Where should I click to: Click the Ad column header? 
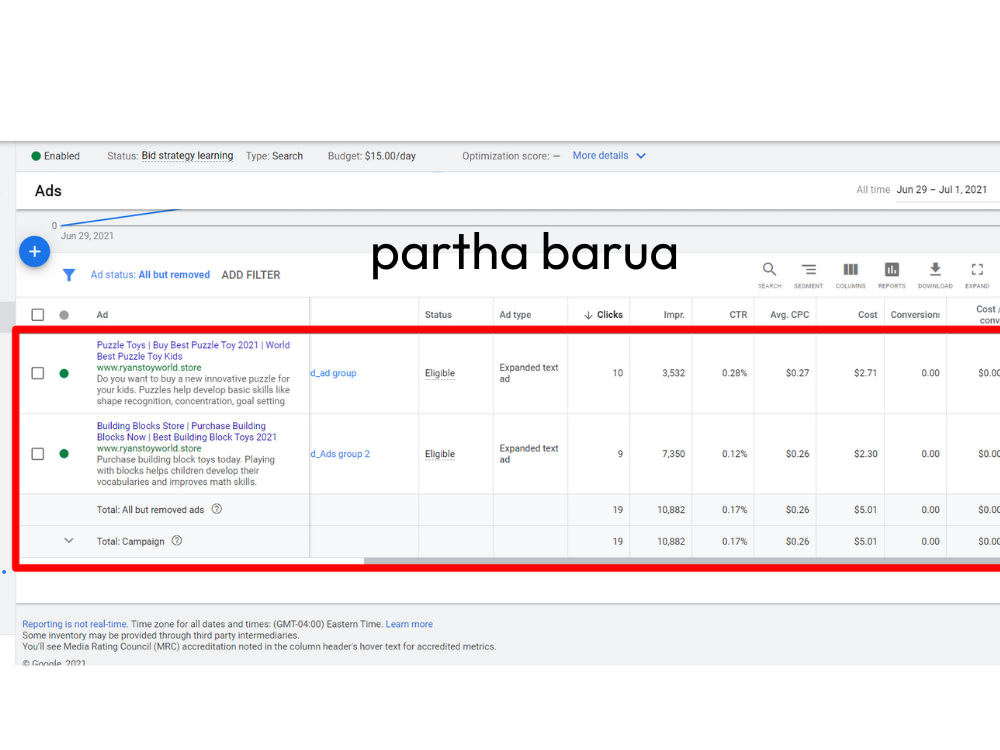click(102, 314)
